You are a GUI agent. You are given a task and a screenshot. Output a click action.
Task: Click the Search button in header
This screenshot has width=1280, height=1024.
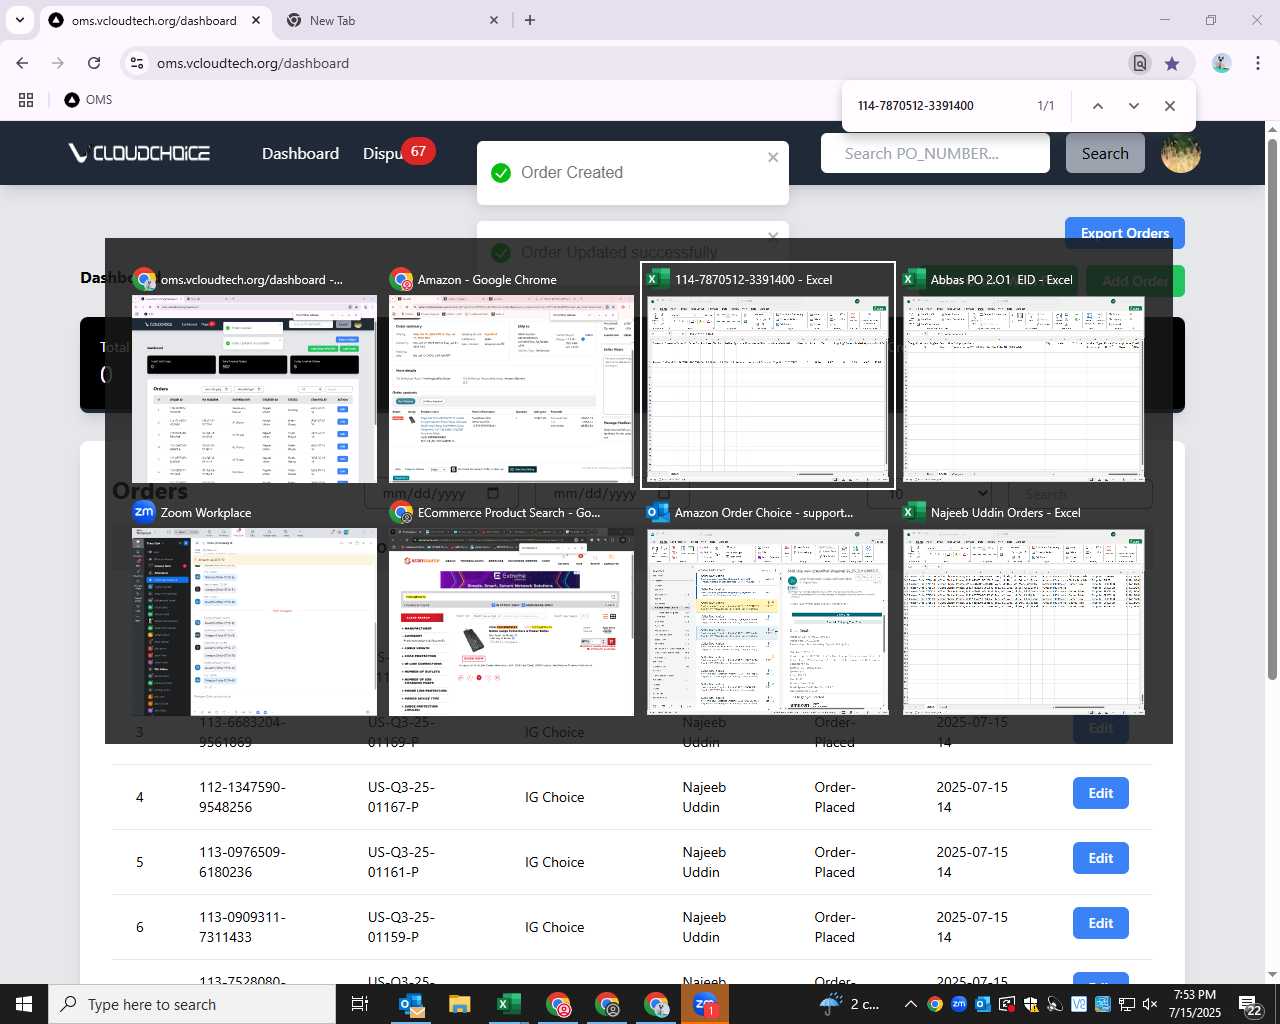click(1105, 153)
